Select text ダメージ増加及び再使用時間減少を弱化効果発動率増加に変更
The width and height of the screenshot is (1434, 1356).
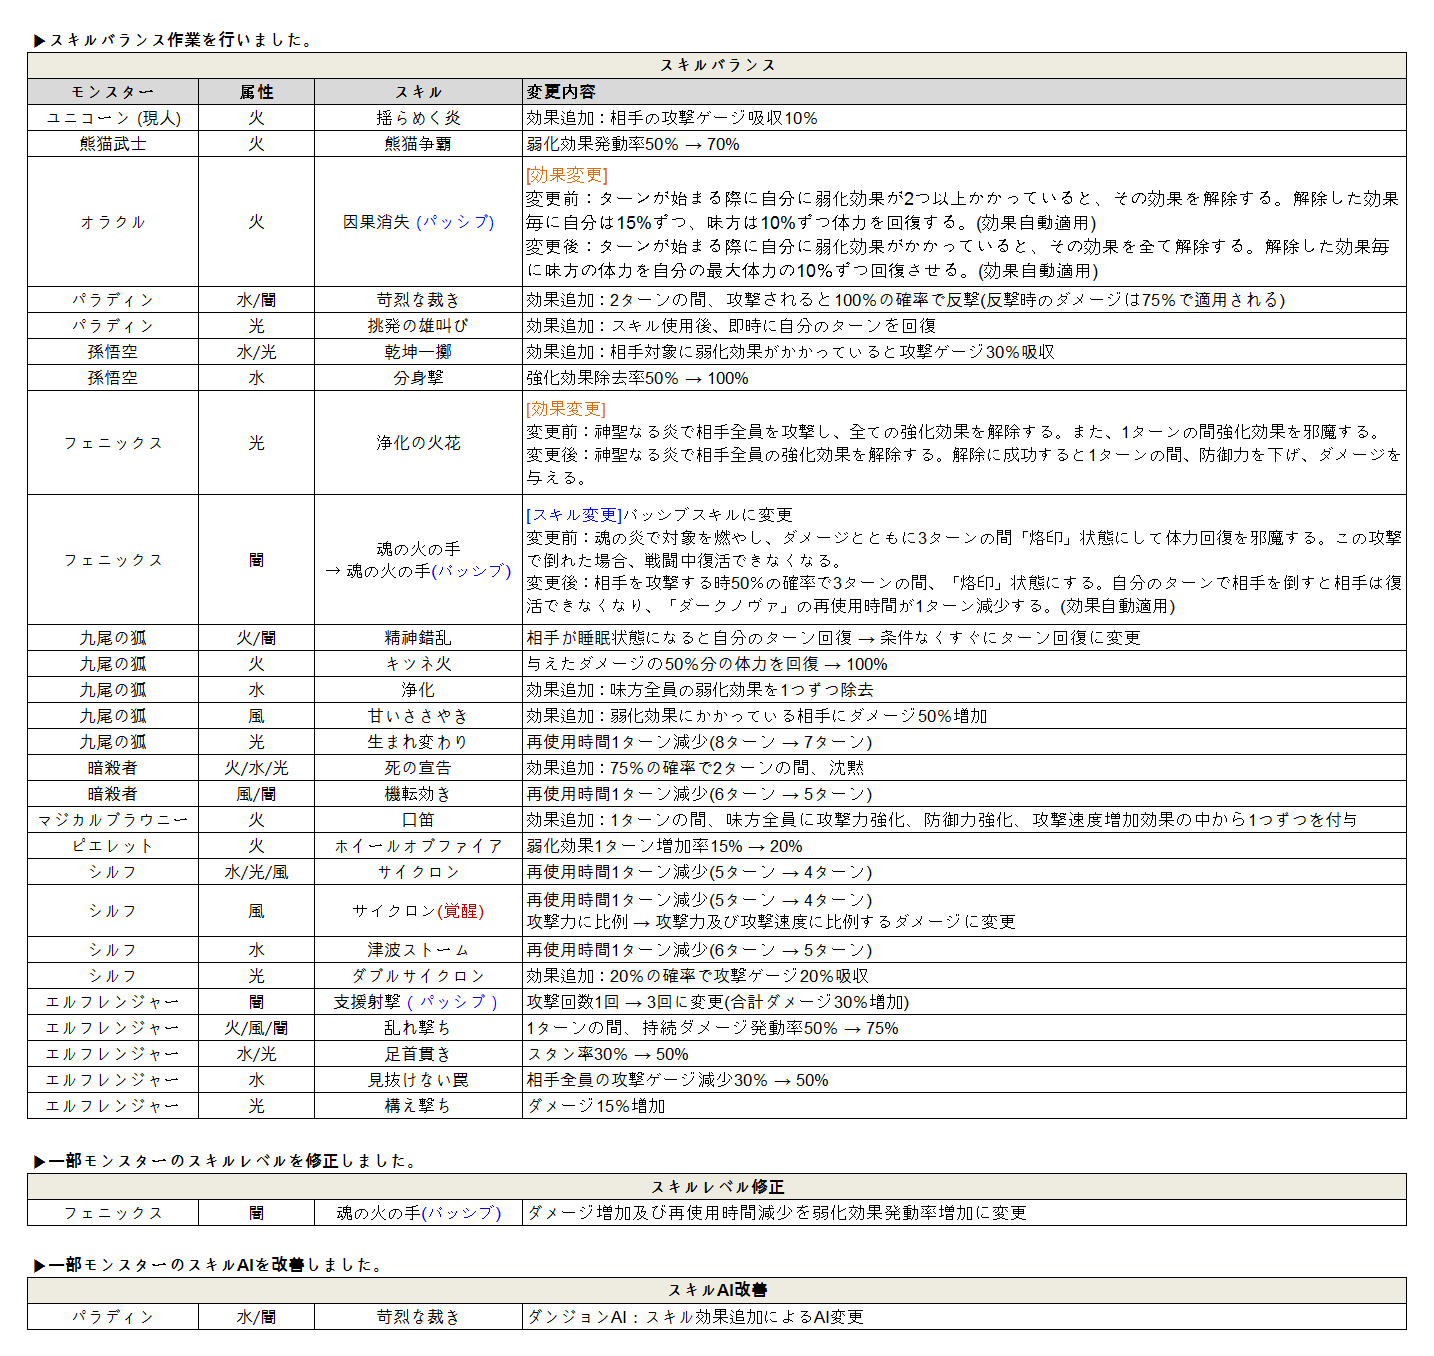777,1213
